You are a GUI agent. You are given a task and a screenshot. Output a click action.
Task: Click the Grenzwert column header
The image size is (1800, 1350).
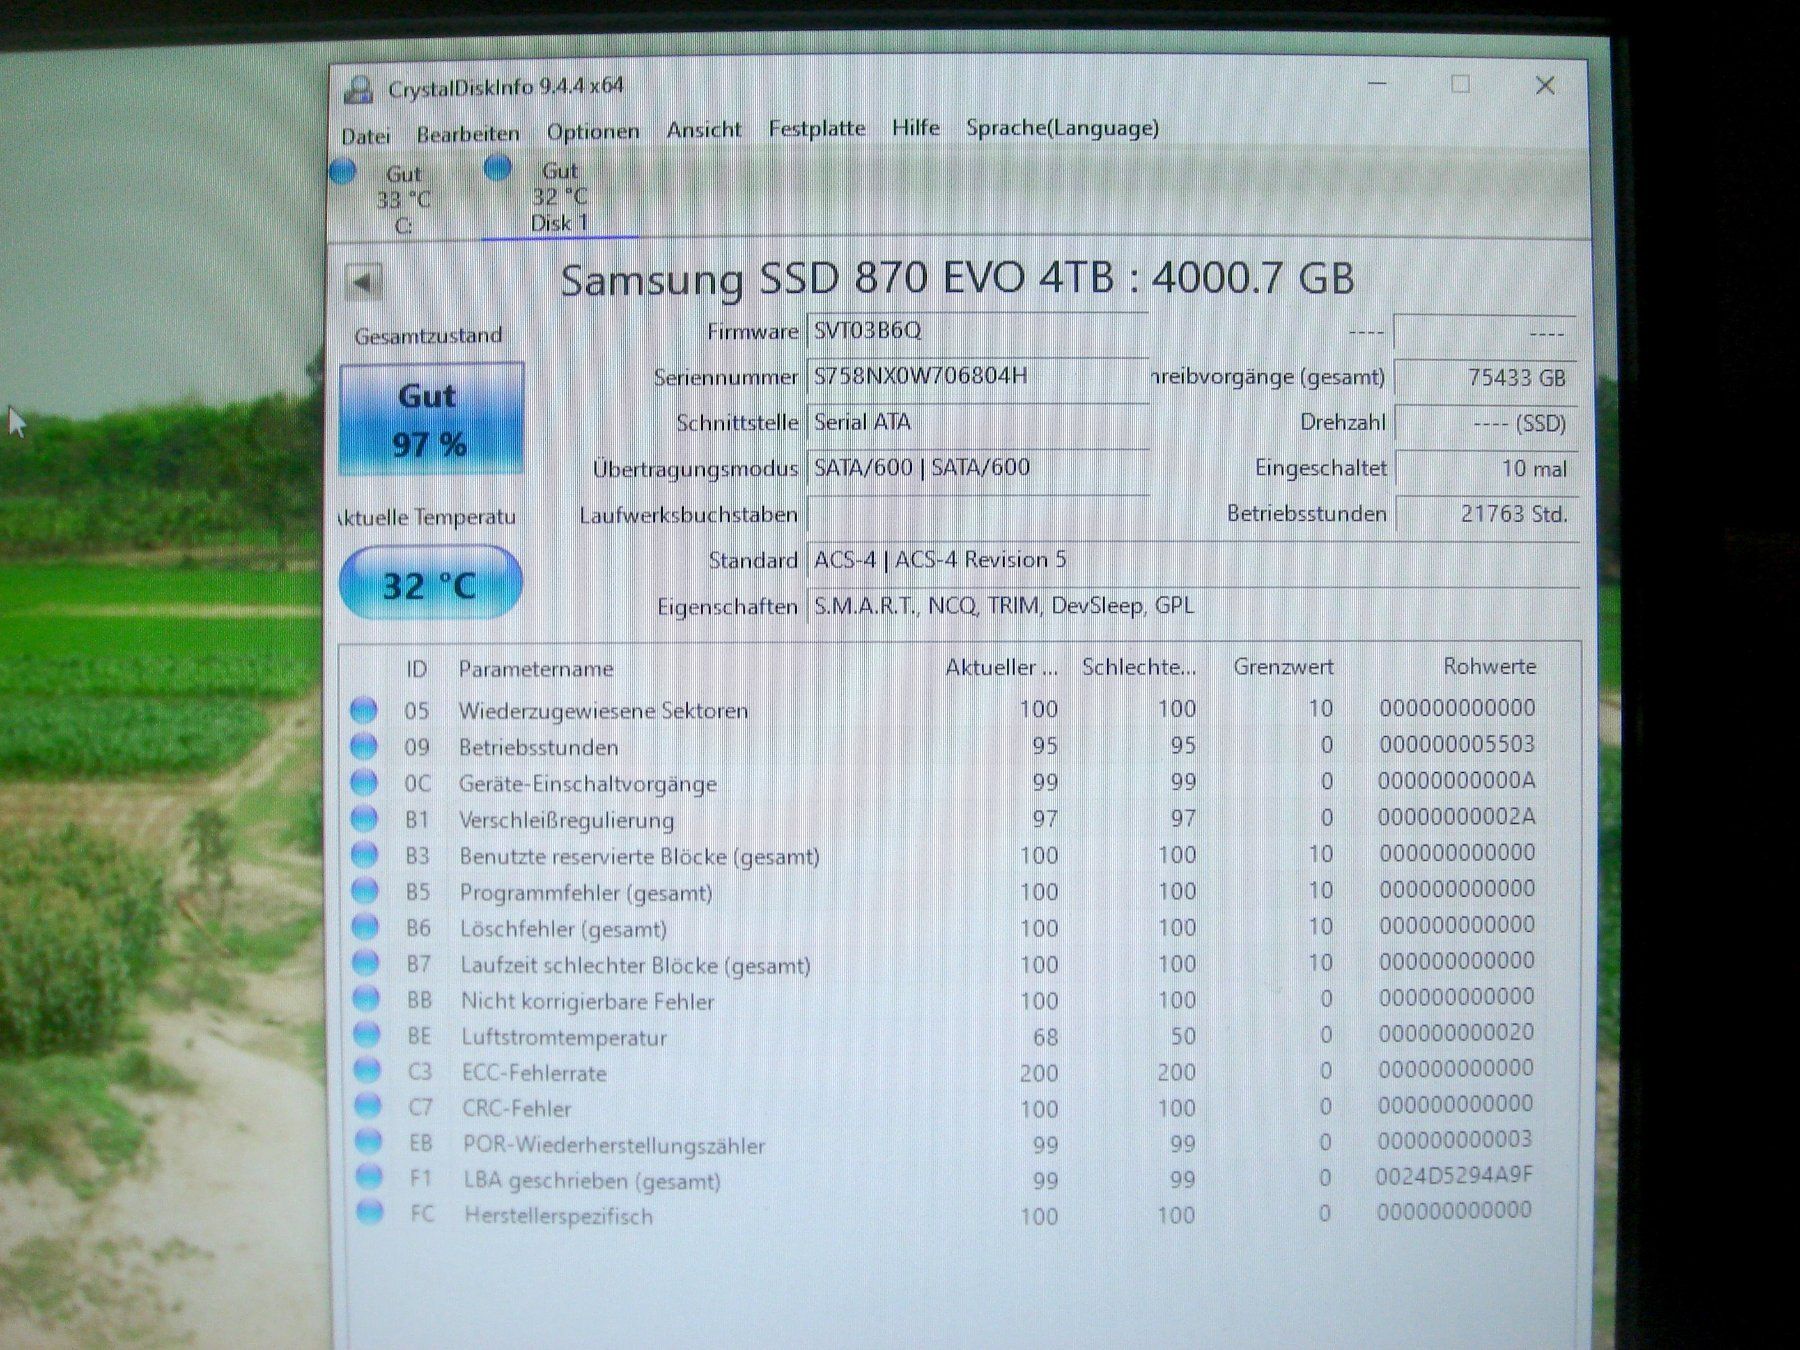tap(1283, 667)
